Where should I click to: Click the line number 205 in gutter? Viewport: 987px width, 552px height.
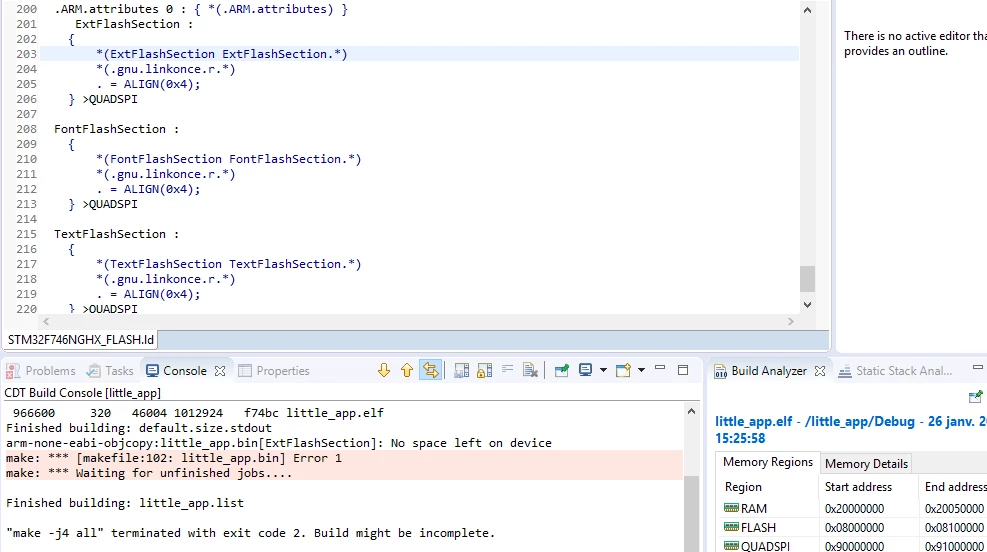(x=26, y=84)
